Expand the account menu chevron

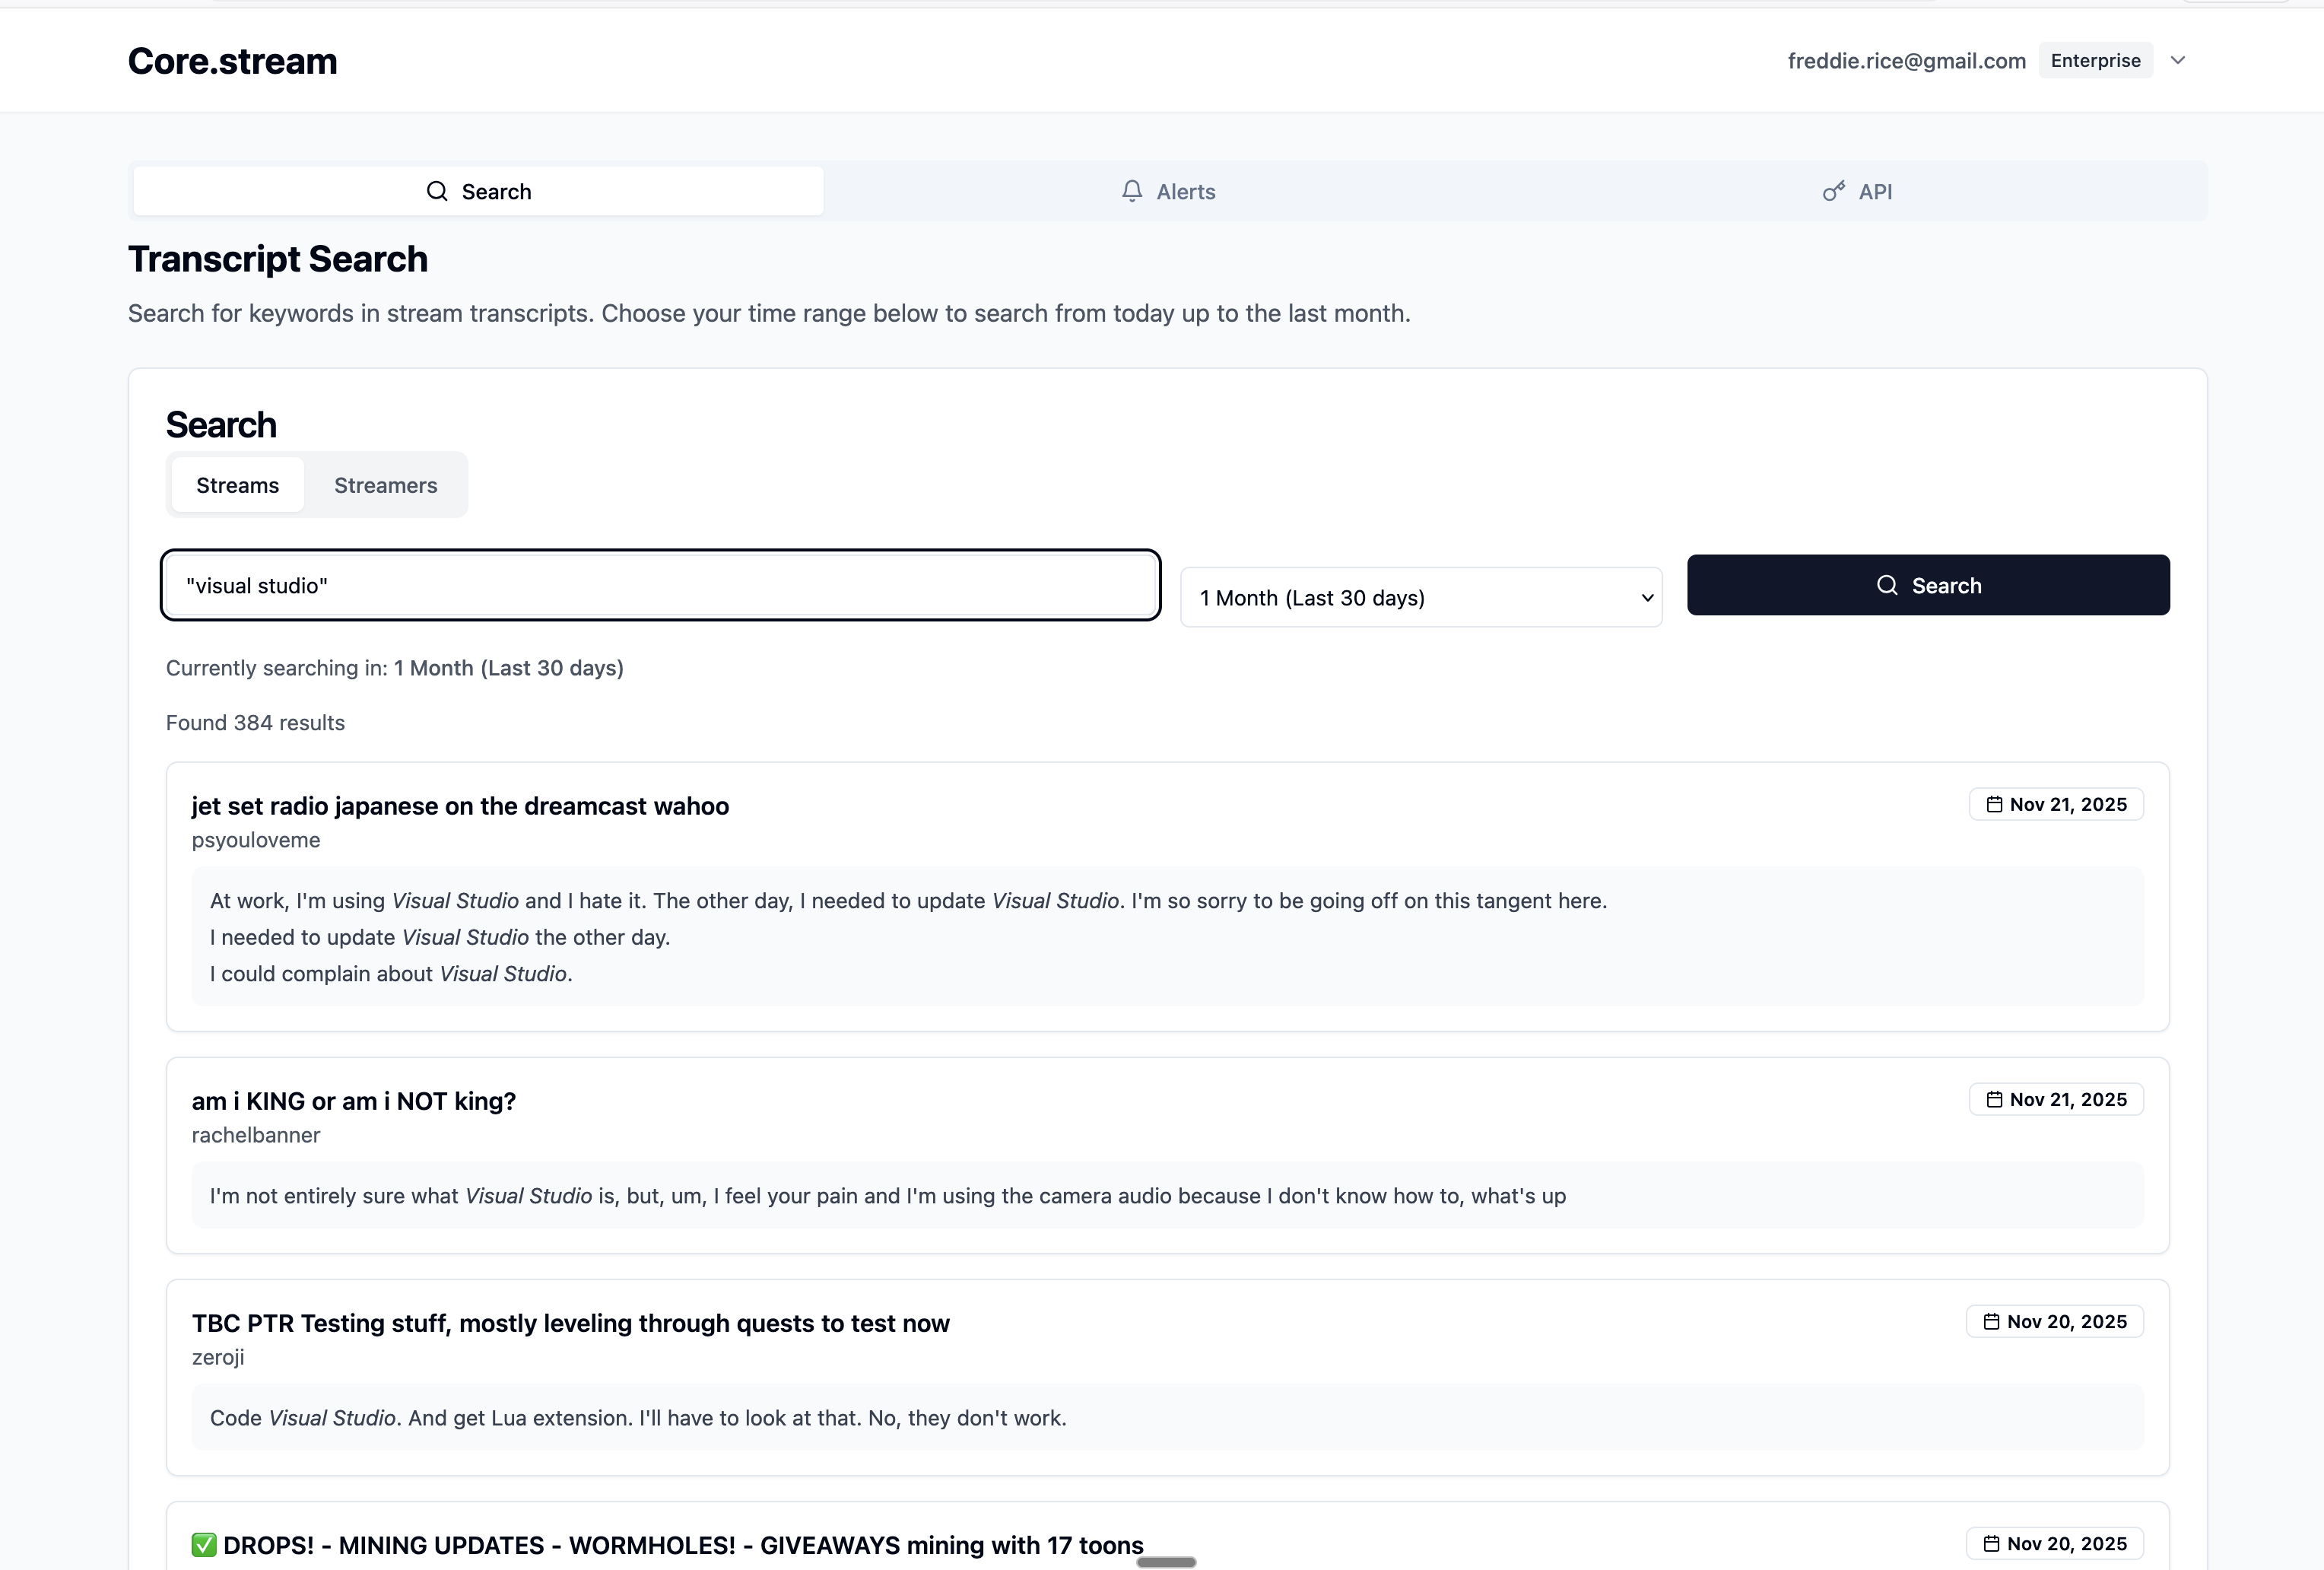point(2178,60)
